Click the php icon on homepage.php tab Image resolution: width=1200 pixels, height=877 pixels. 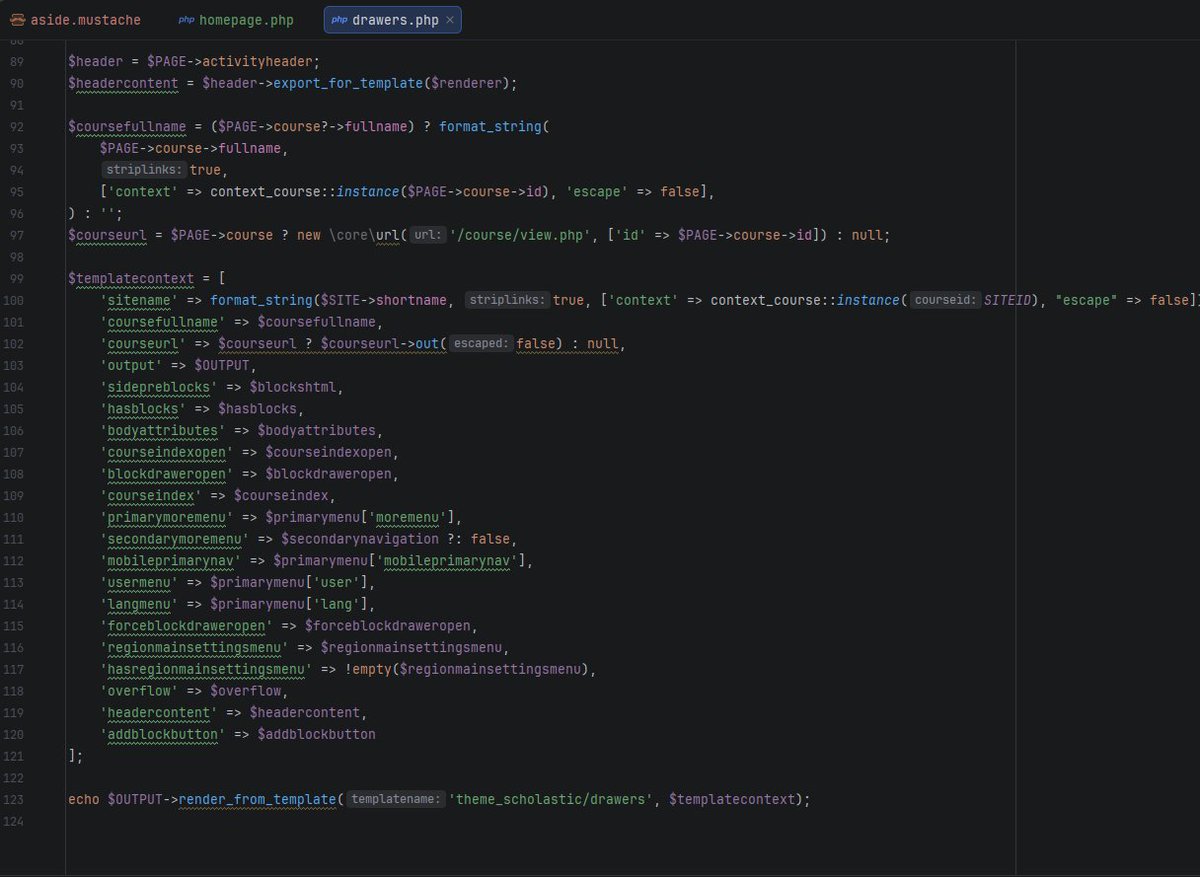(x=187, y=20)
